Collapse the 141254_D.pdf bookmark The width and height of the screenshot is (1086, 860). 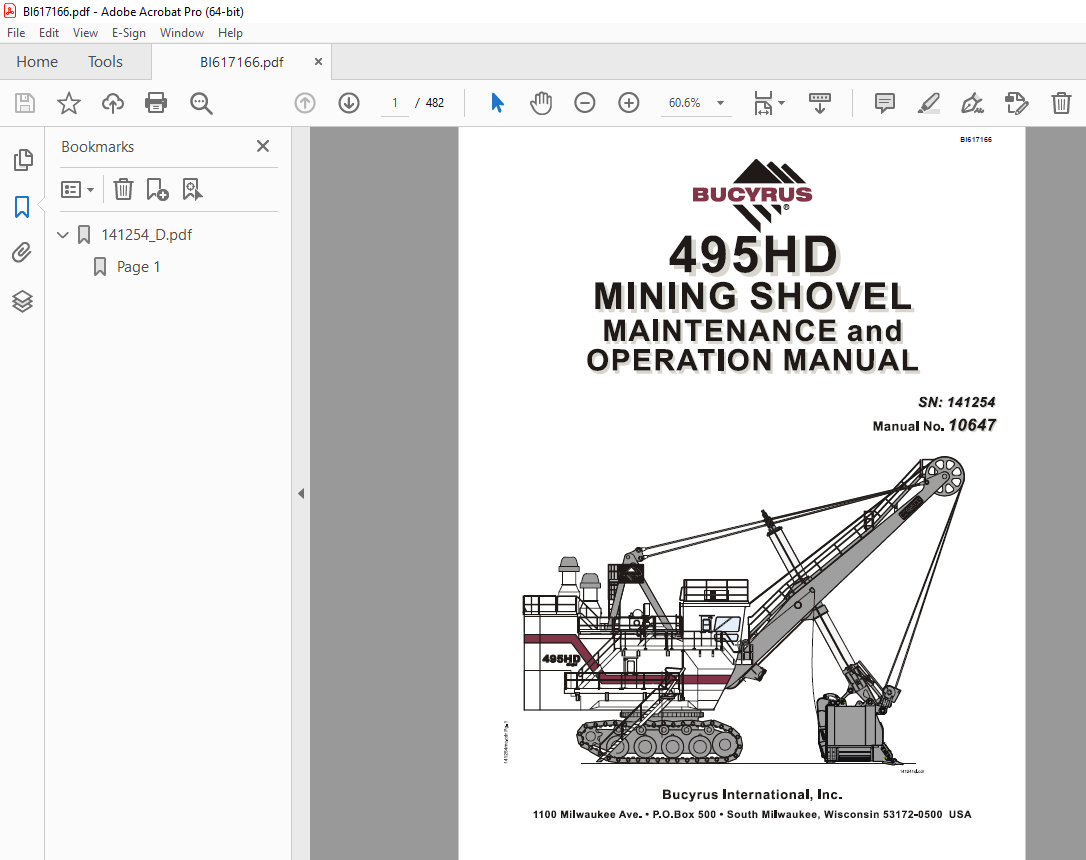pos(63,235)
